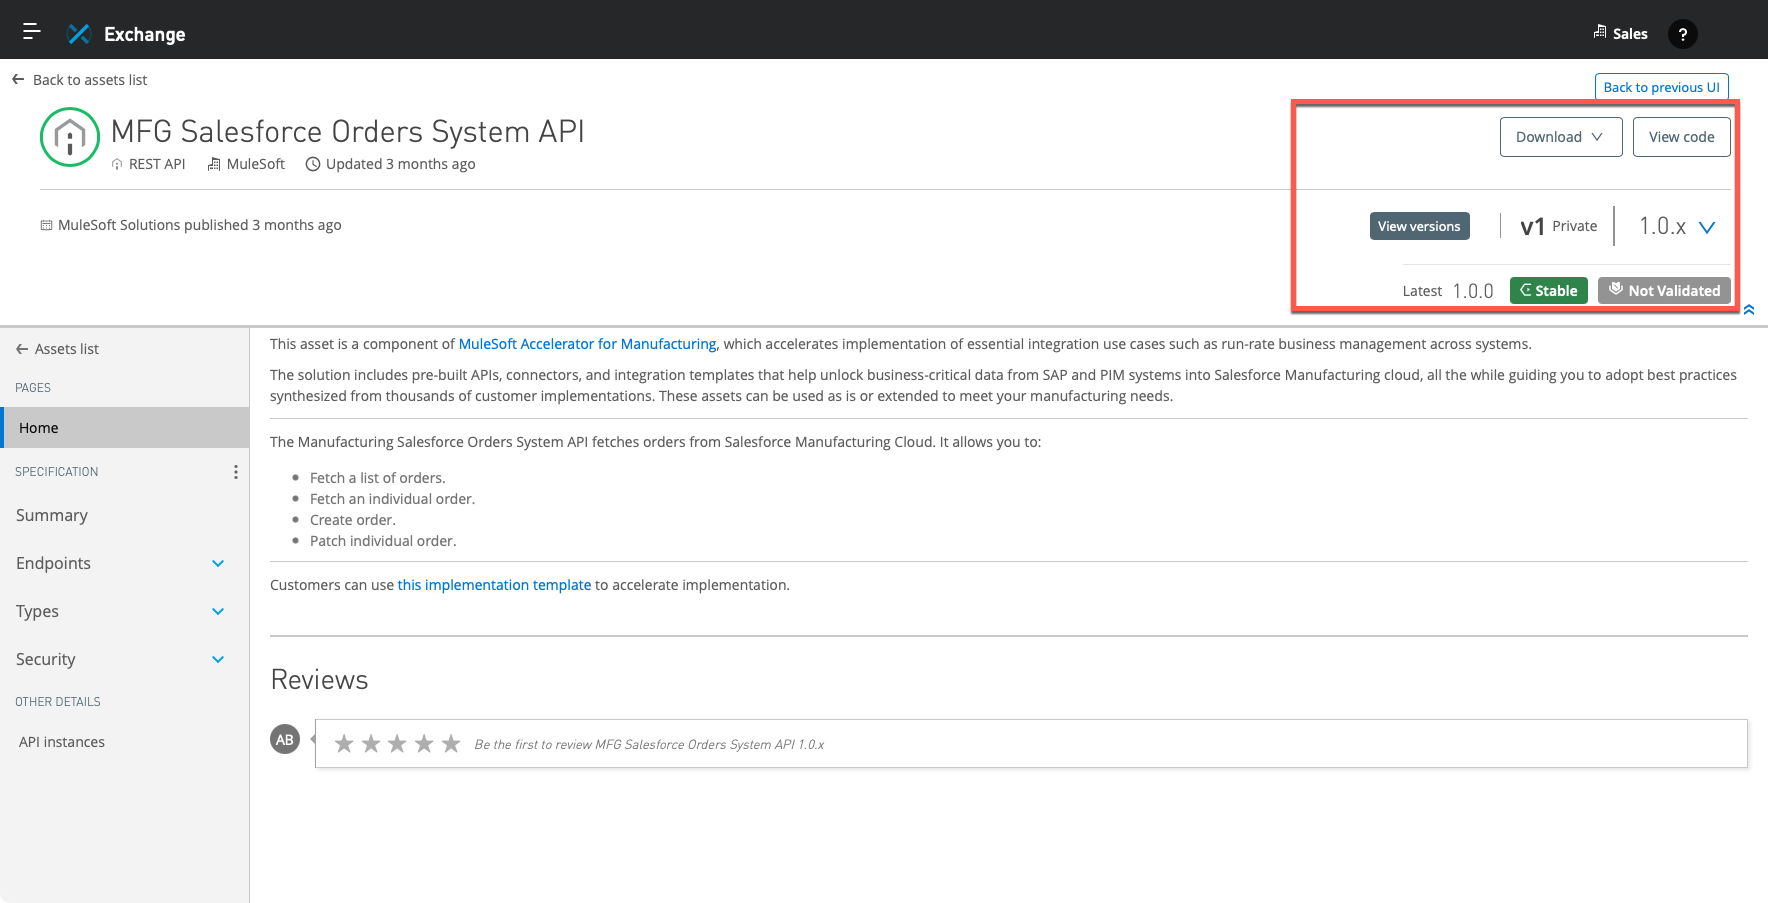This screenshot has width=1768, height=903.
Task: Click the clock icon by Updated
Action: 313,164
